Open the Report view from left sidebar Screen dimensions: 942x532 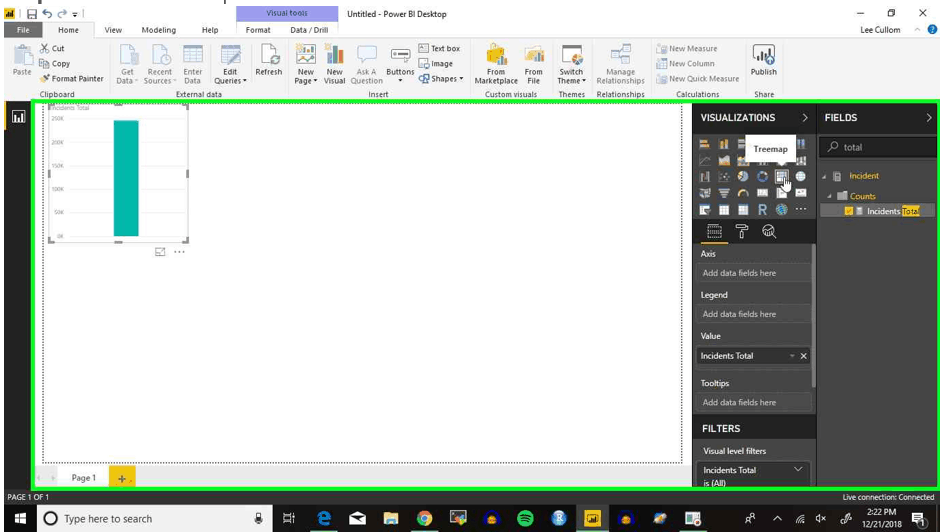click(19, 116)
